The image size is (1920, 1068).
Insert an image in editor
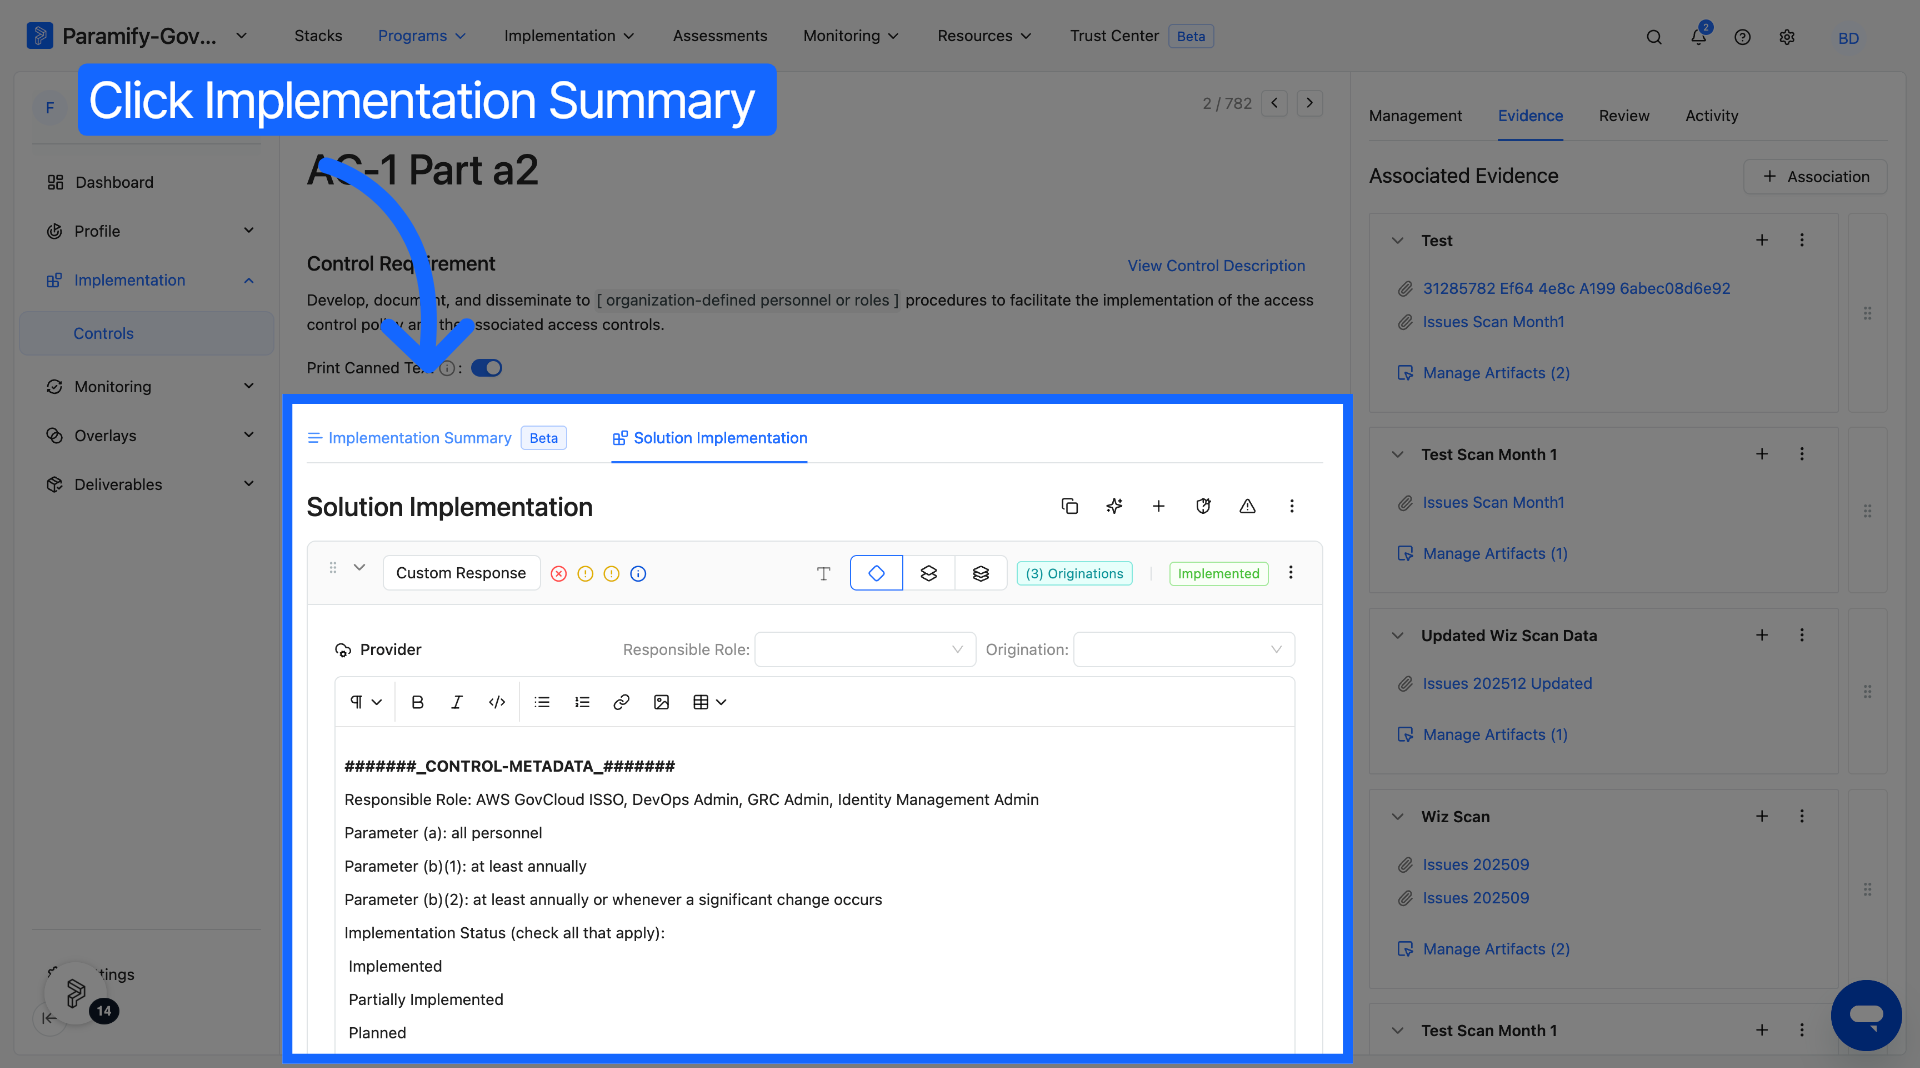point(661,702)
